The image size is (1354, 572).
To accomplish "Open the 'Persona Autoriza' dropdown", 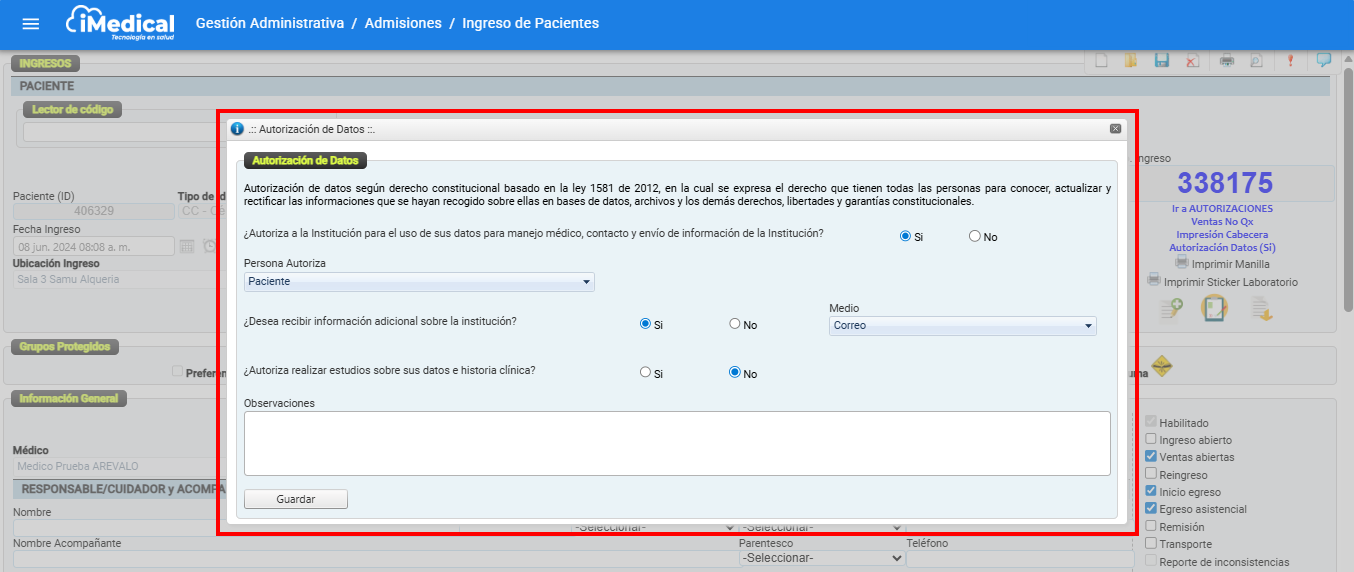I will tap(419, 282).
